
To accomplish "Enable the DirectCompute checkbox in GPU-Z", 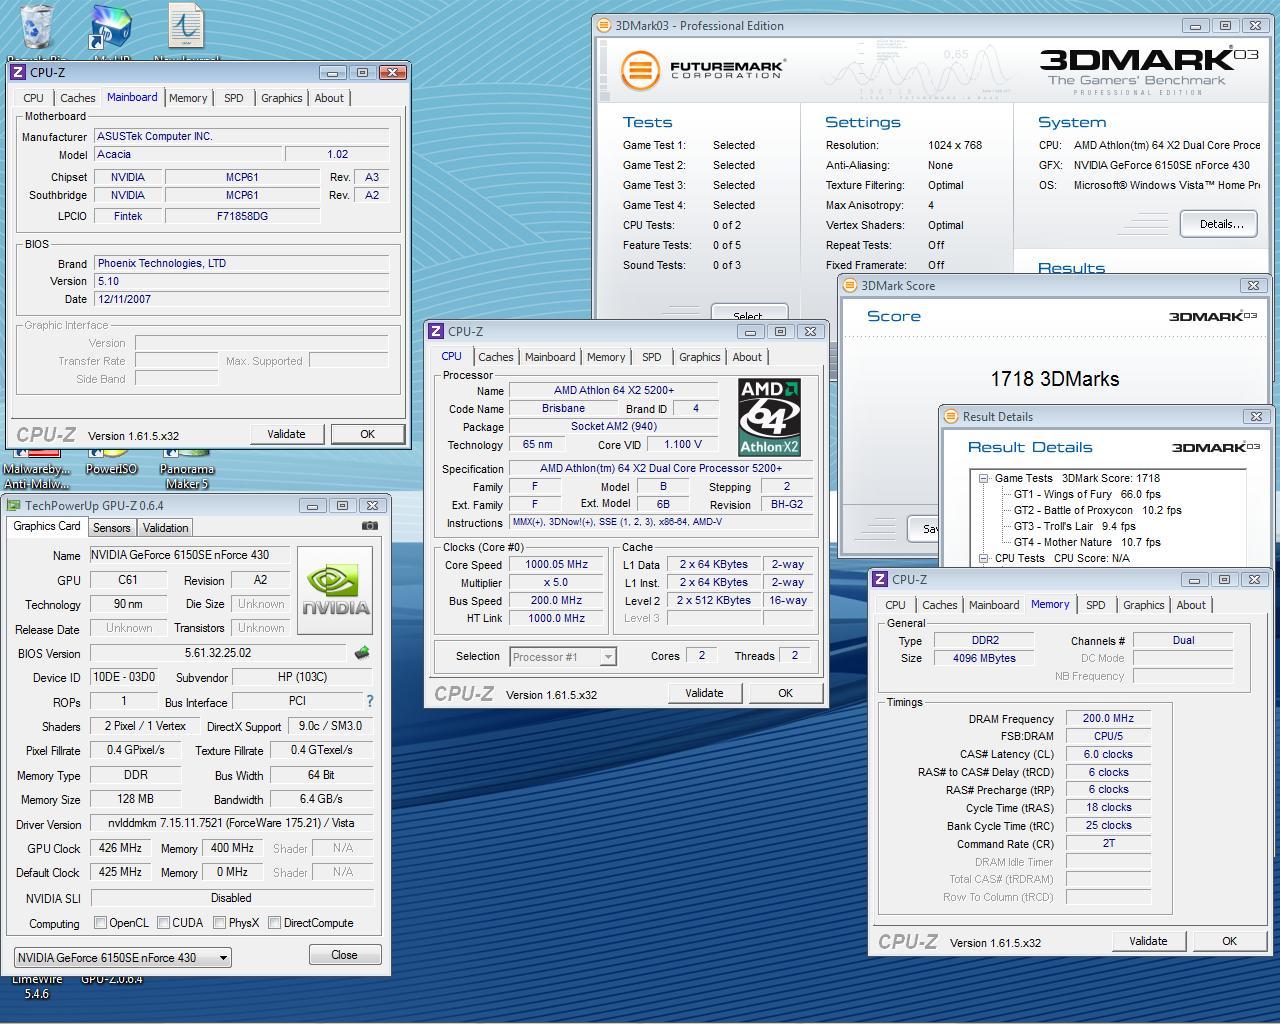I will (x=274, y=923).
